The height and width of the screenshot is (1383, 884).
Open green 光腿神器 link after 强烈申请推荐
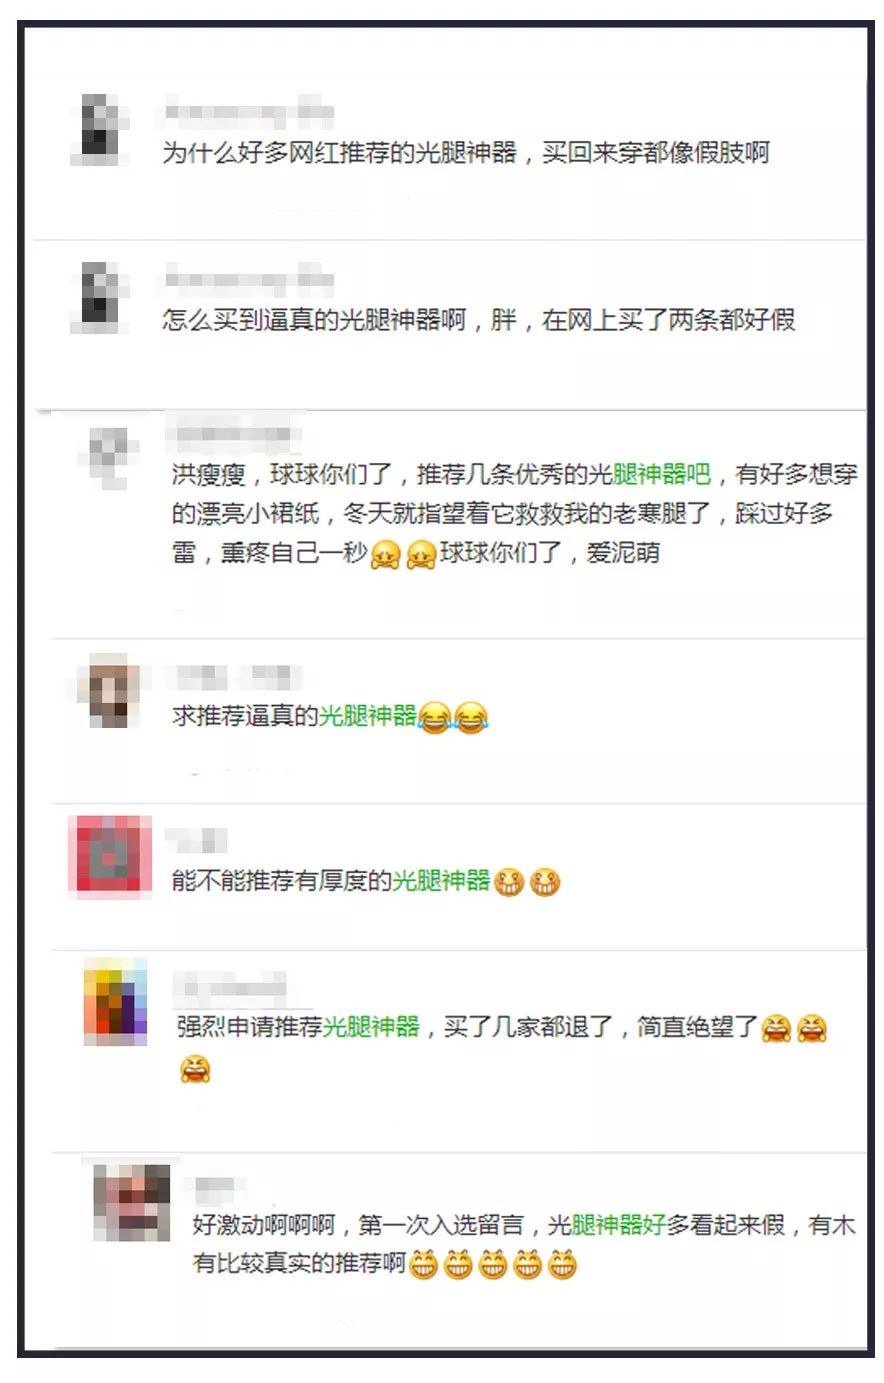371,1027
